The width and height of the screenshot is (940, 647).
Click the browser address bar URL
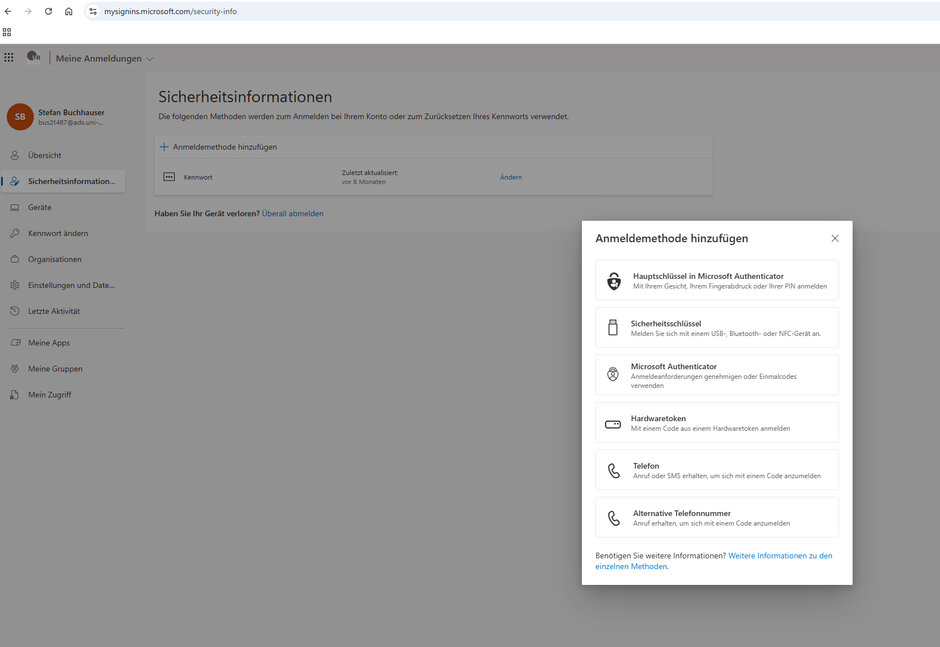[170, 11]
